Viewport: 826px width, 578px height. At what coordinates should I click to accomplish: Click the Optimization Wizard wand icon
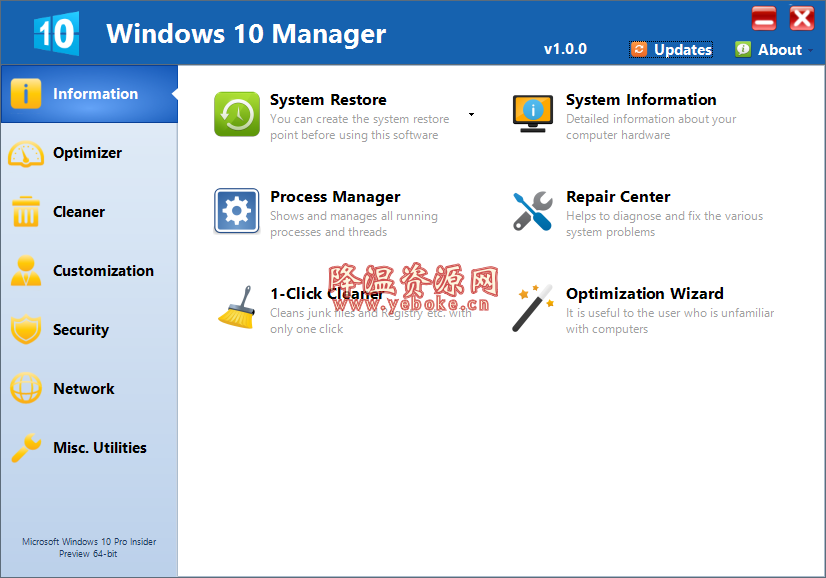tap(533, 308)
